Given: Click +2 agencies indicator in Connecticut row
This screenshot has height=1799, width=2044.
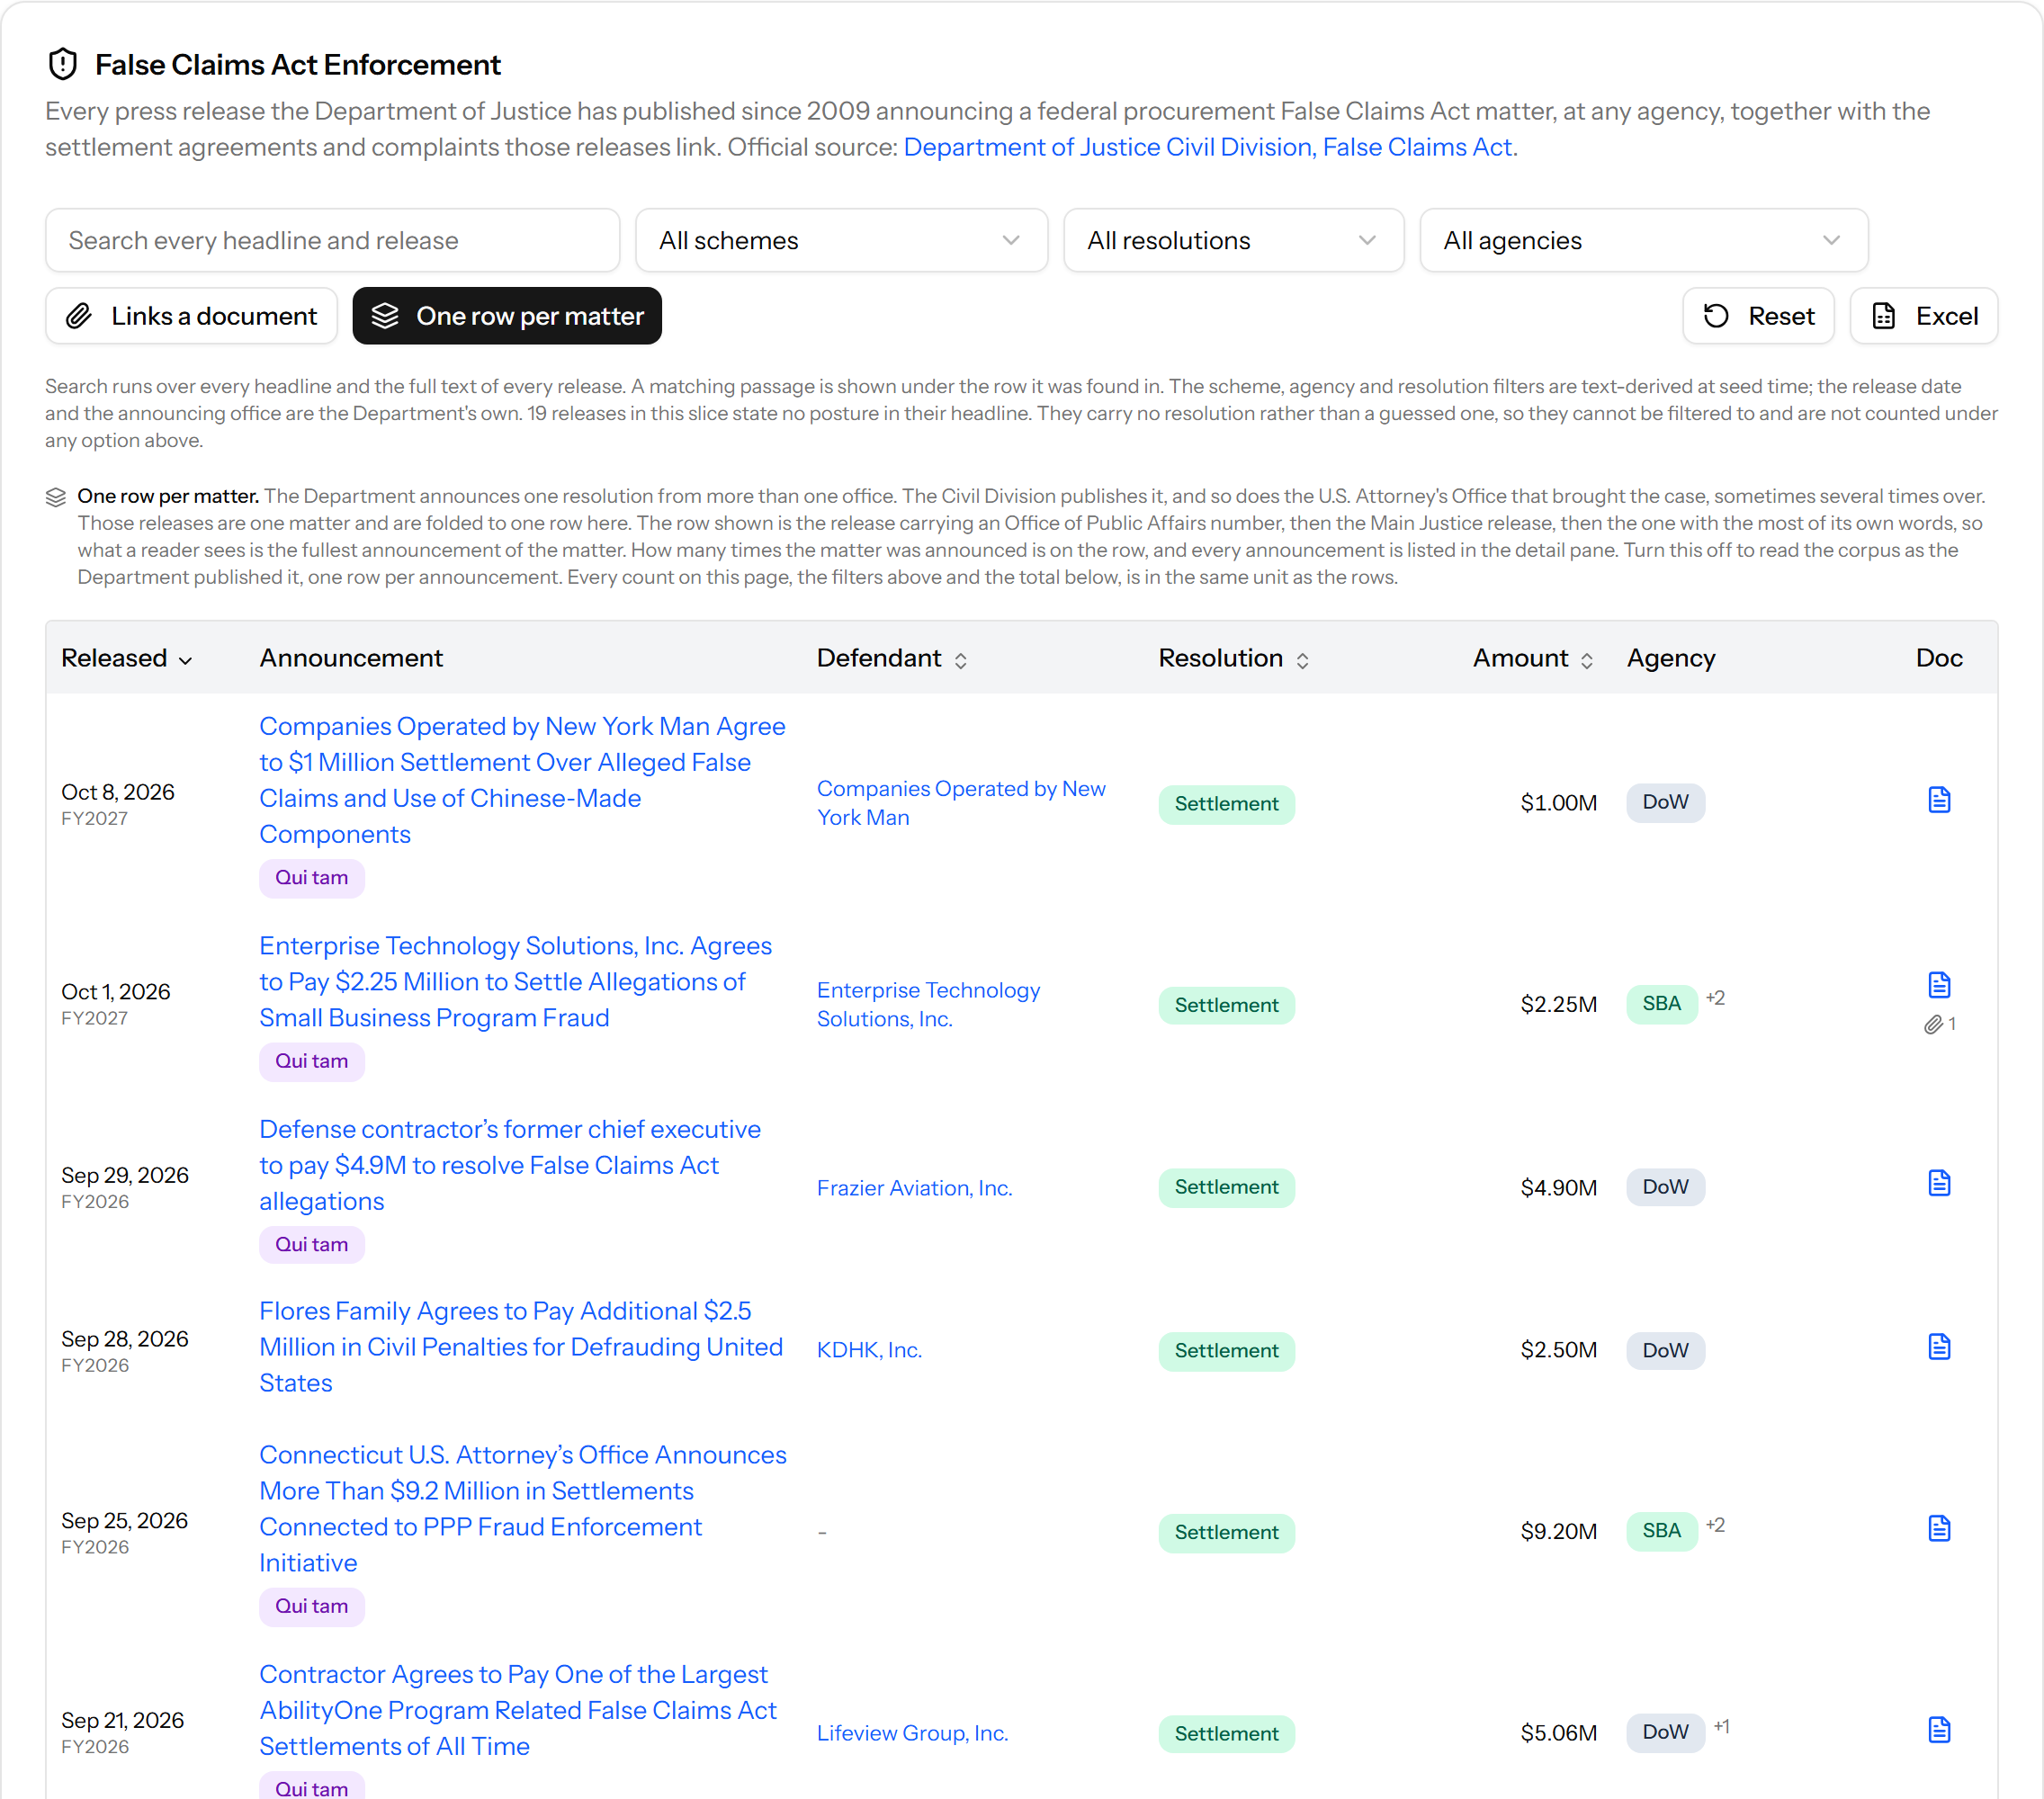Looking at the screenshot, I should 1715,1525.
